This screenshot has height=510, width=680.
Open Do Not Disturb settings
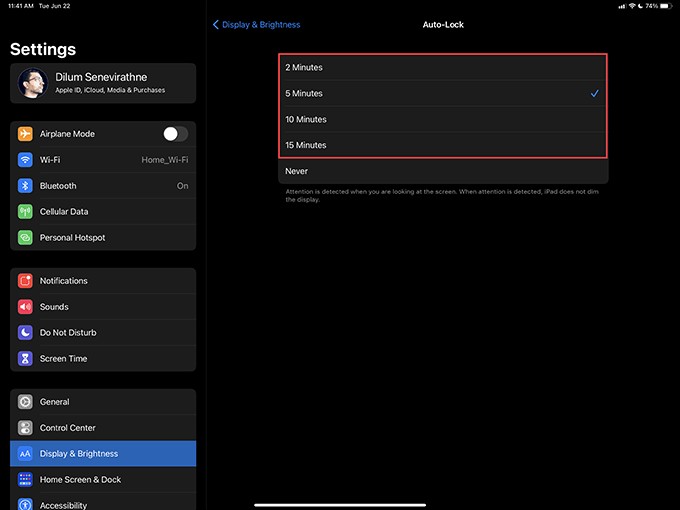click(103, 333)
